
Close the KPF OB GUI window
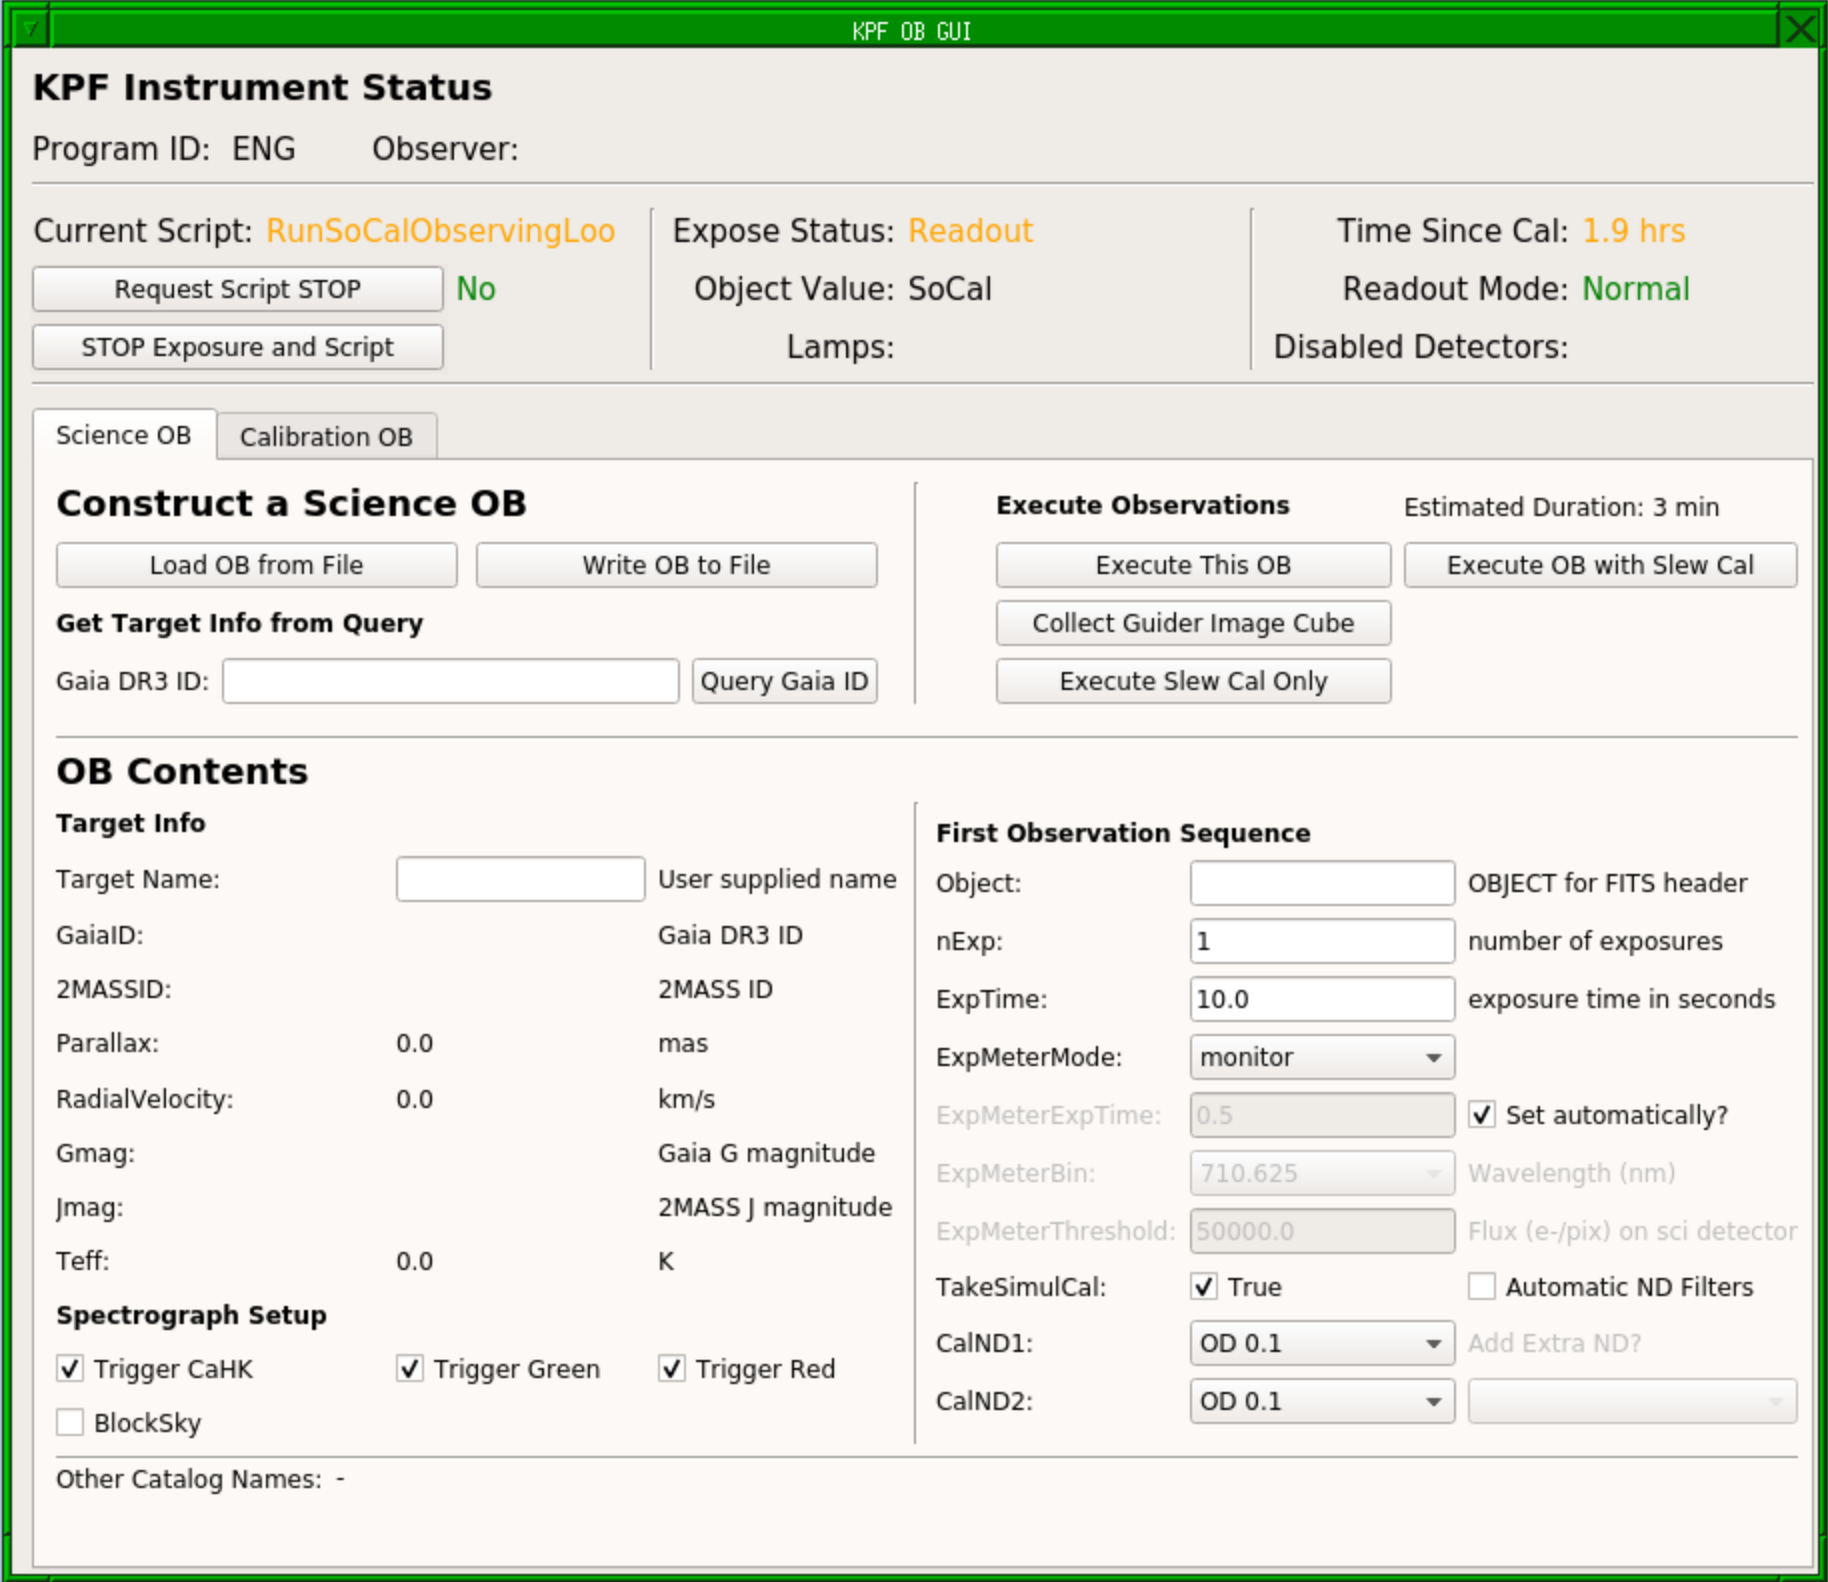click(x=1800, y=29)
